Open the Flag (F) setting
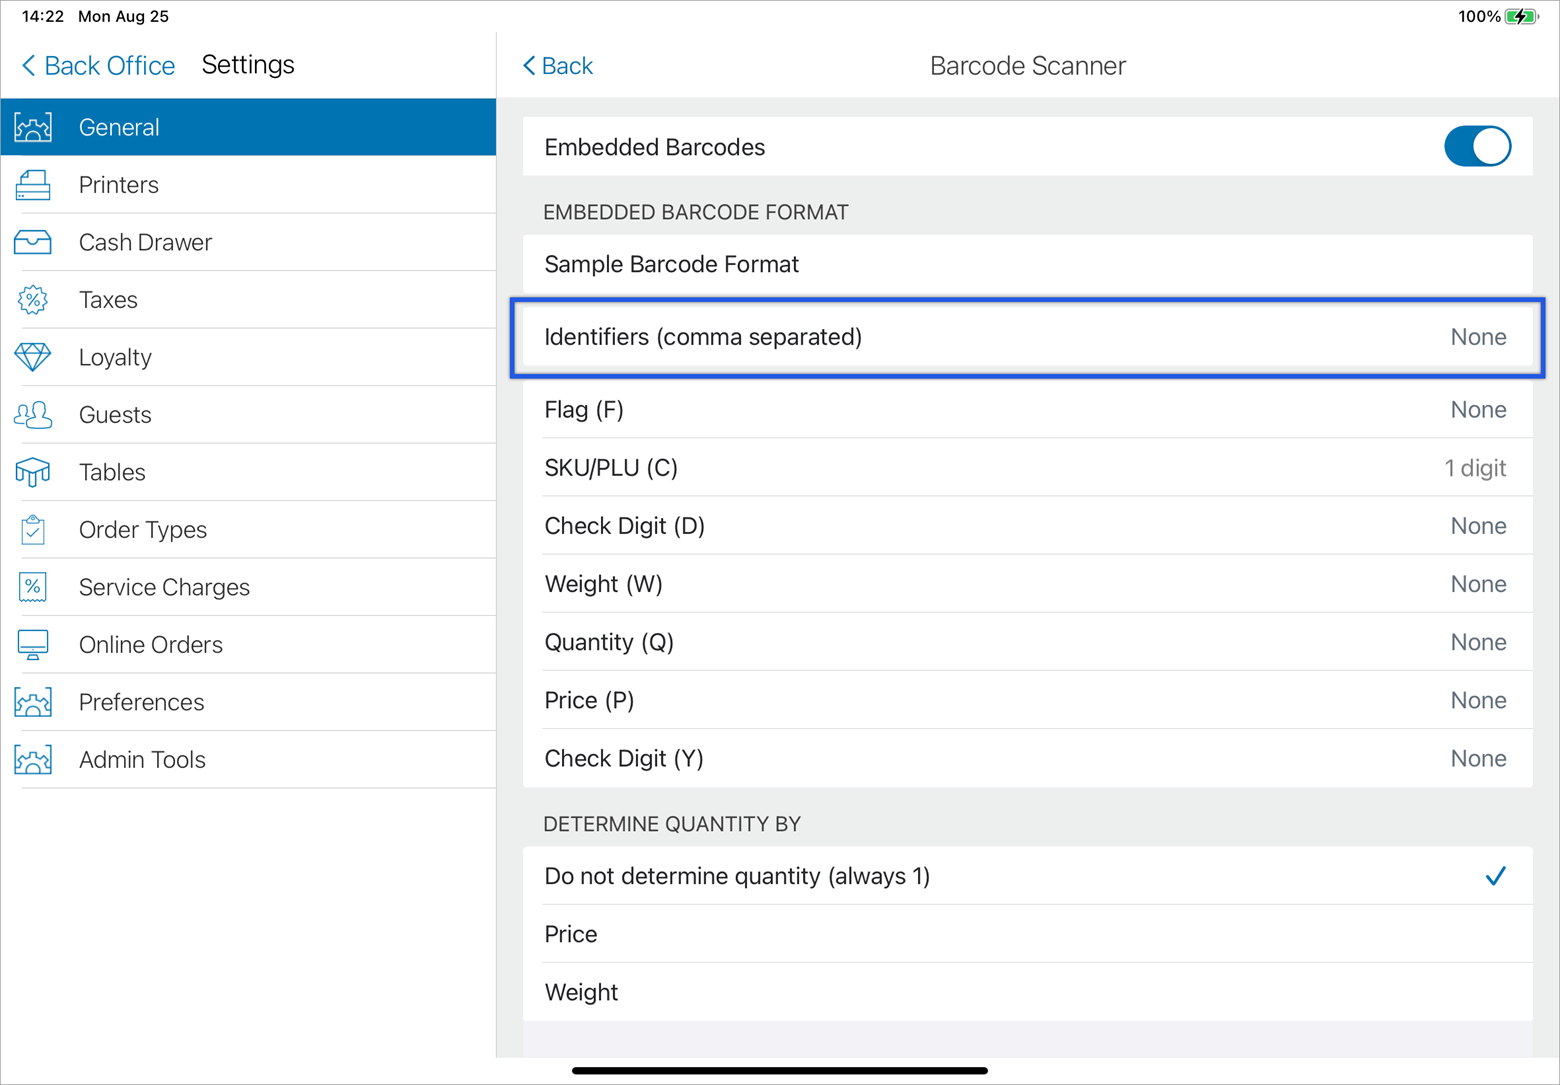The height and width of the screenshot is (1085, 1560). click(1027, 410)
